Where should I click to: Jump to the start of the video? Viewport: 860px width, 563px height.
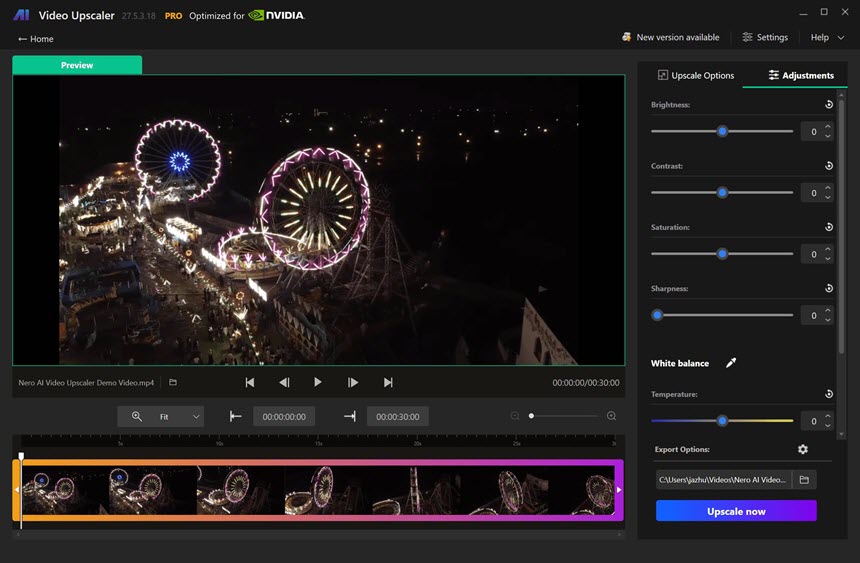coord(250,382)
